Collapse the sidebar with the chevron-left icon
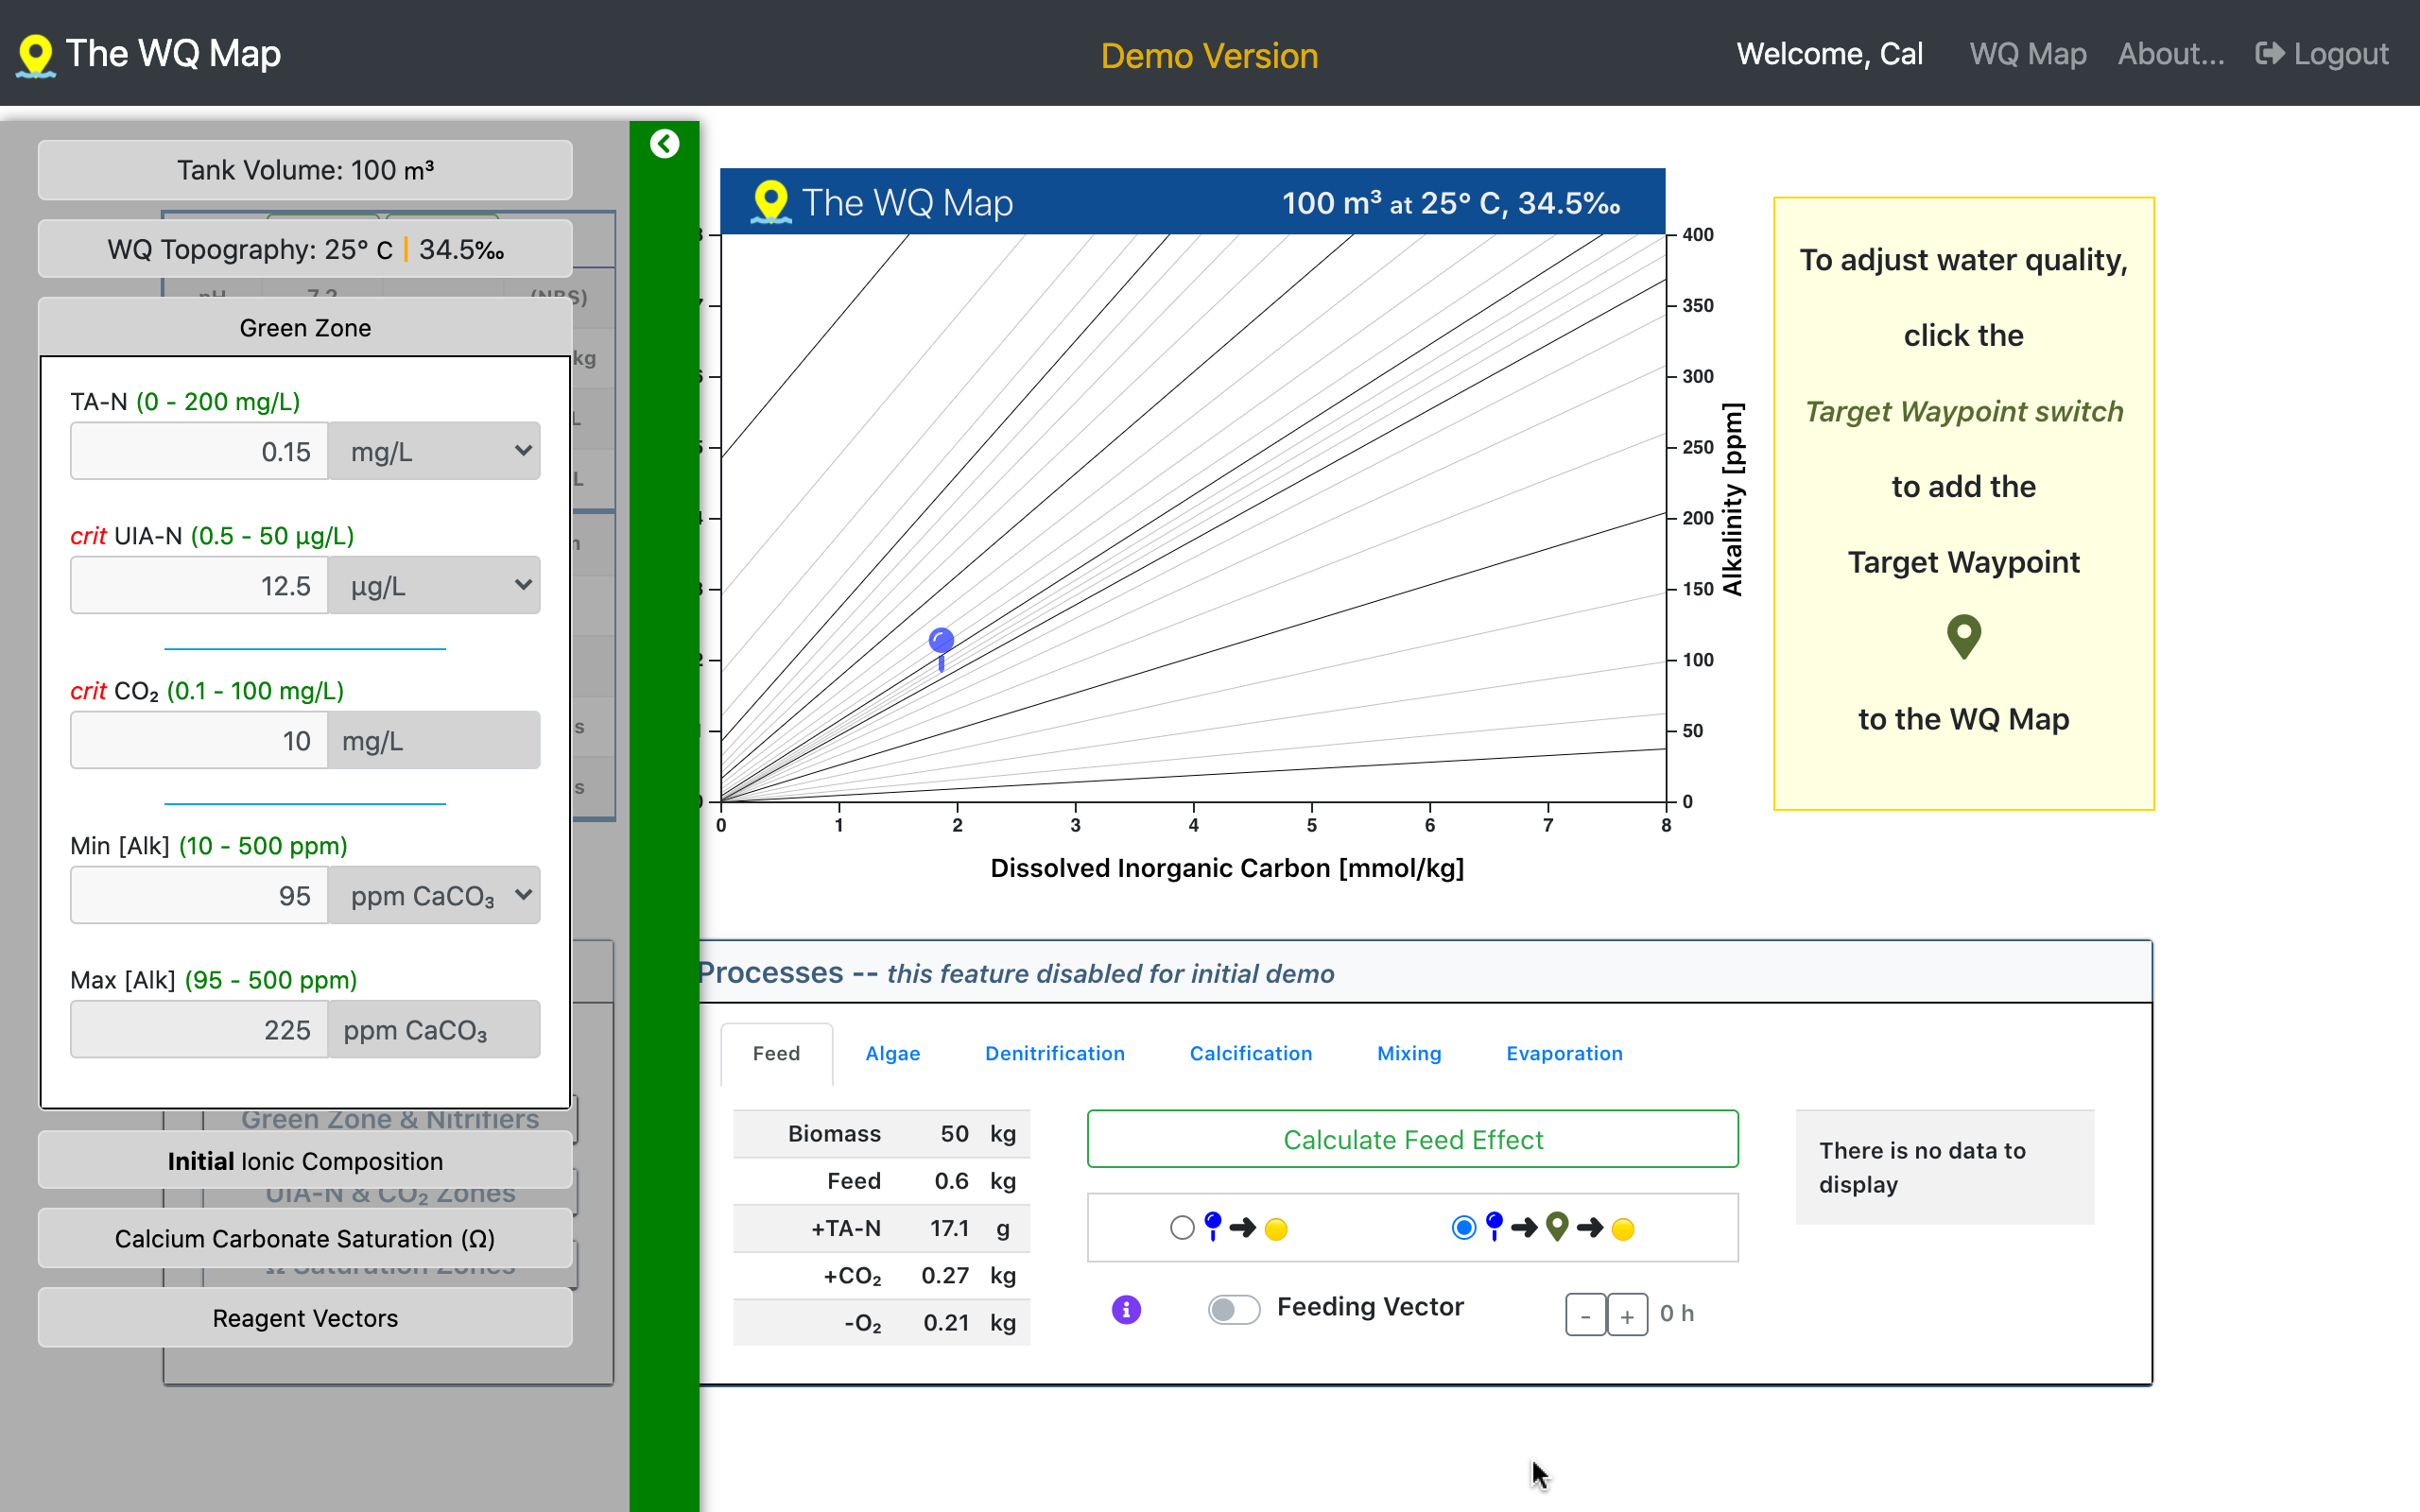The image size is (2420, 1512). [664, 144]
